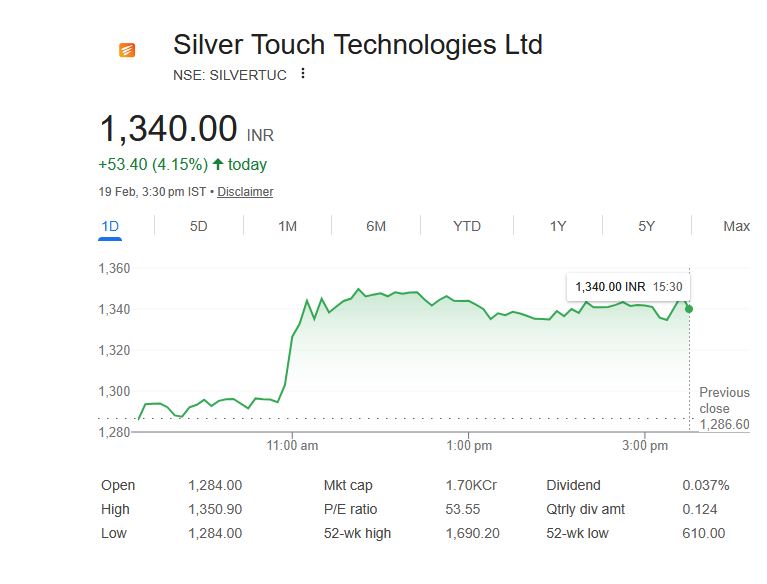Select the 1D time range tab
767x584 pixels.
pos(110,226)
